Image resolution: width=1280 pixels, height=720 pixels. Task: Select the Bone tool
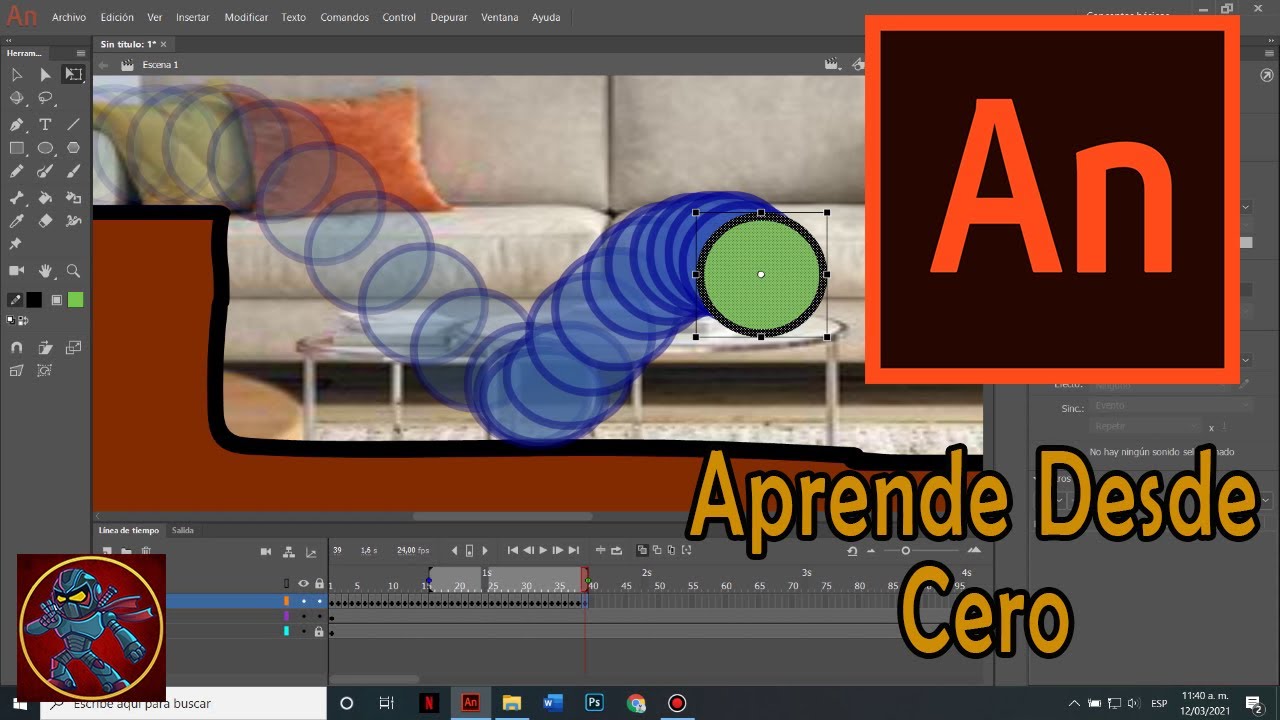click(17, 198)
